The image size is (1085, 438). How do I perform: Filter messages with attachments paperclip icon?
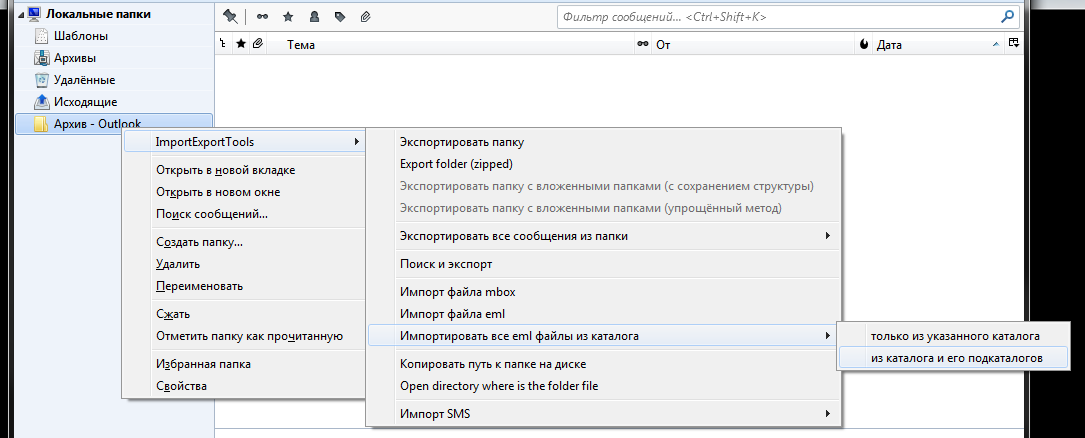[365, 16]
